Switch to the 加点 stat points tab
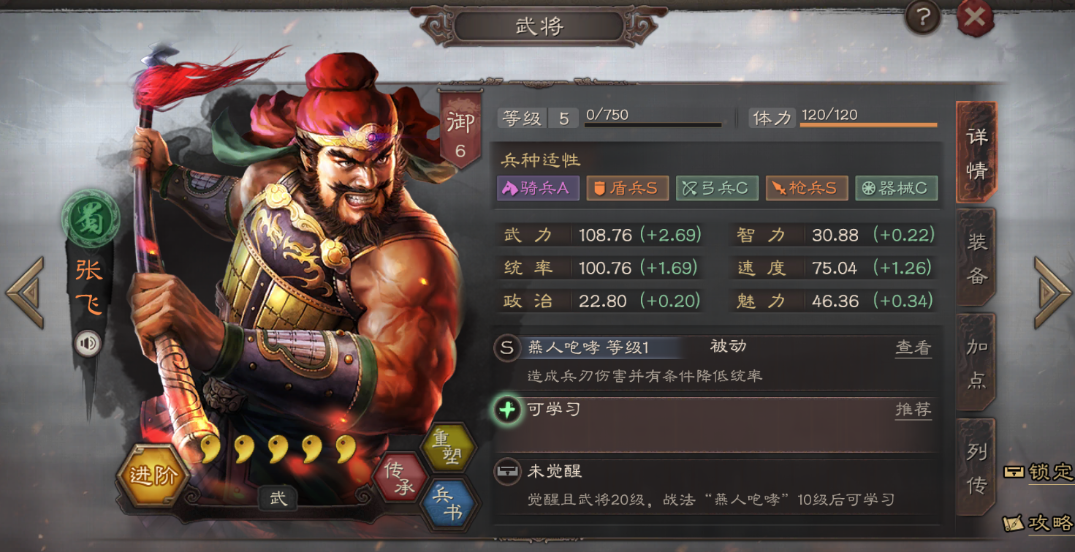 976,362
